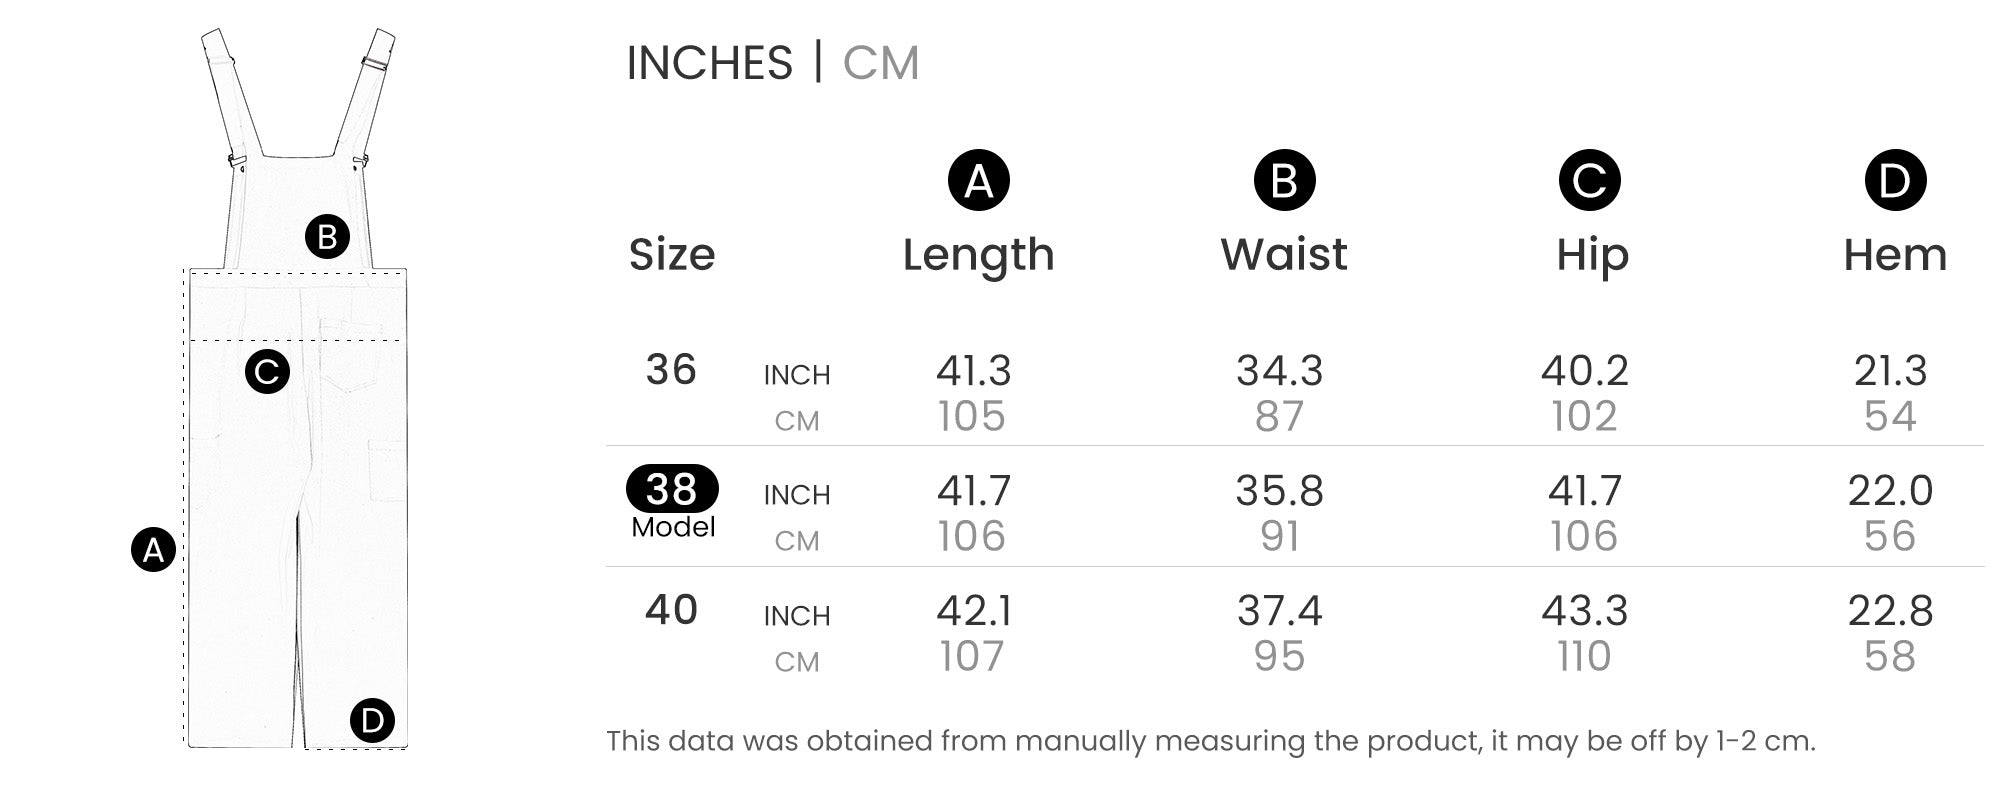
Task: Click the A marker above Length column
Action: 978,180
